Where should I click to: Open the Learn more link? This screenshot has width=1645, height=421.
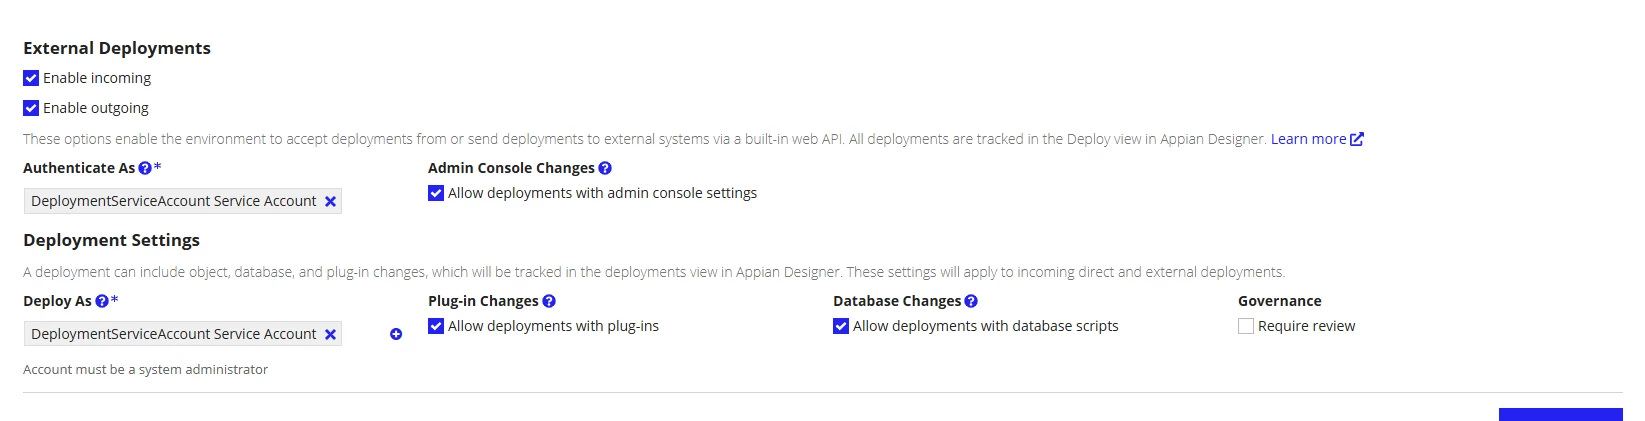pyautogui.click(x=1308, y=139)
